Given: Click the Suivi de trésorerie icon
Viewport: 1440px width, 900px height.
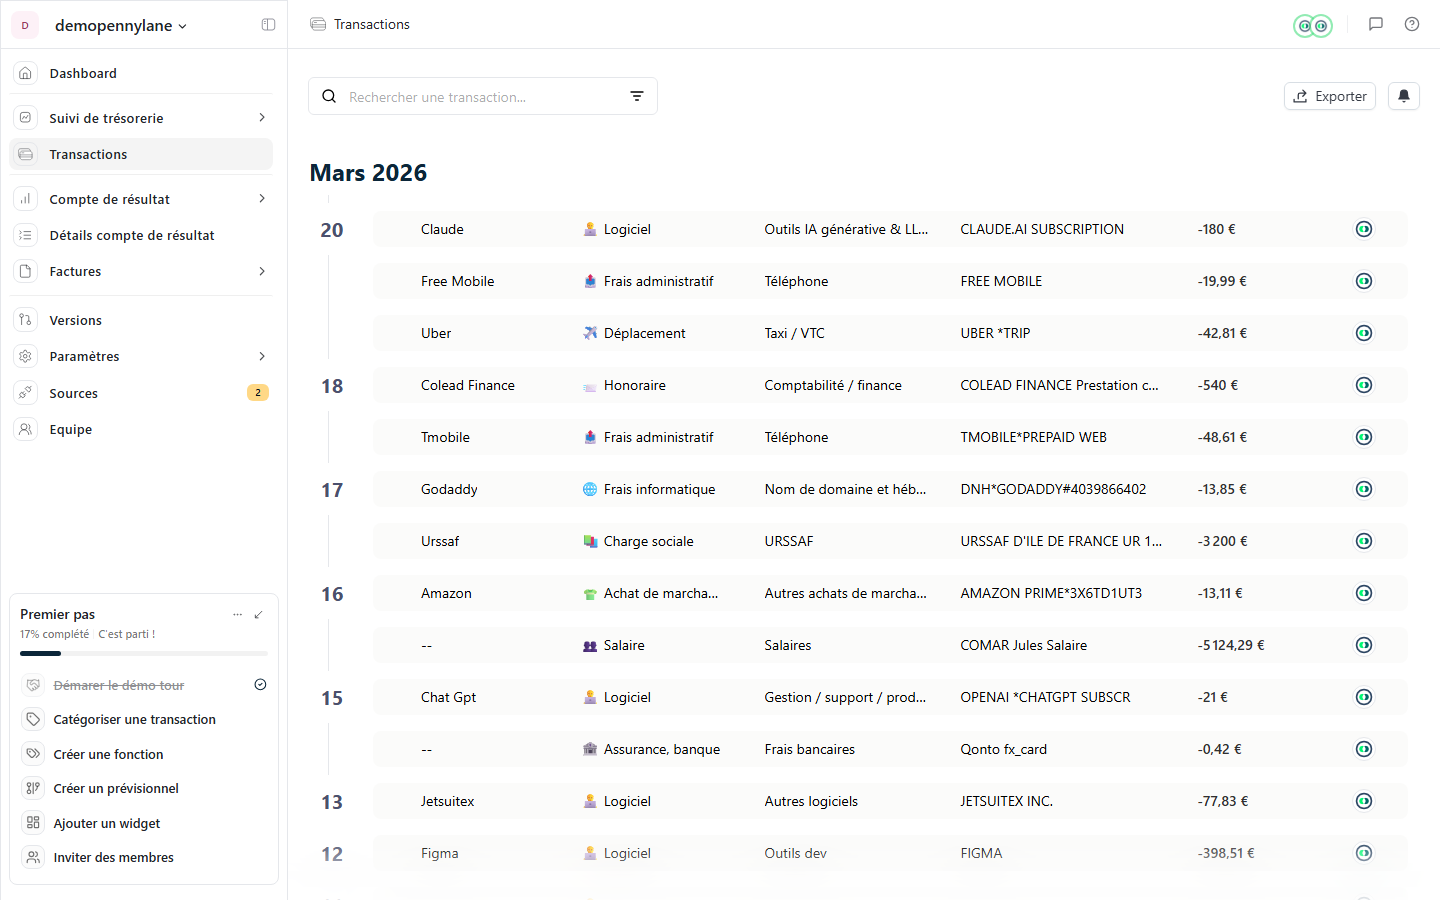Looking at the screenshot, I should tap(26, 118).
